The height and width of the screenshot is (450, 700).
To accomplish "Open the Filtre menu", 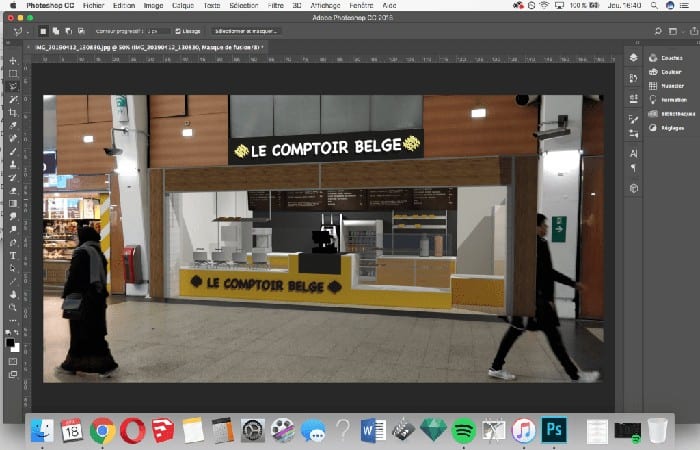I will [x=275, y=5].
